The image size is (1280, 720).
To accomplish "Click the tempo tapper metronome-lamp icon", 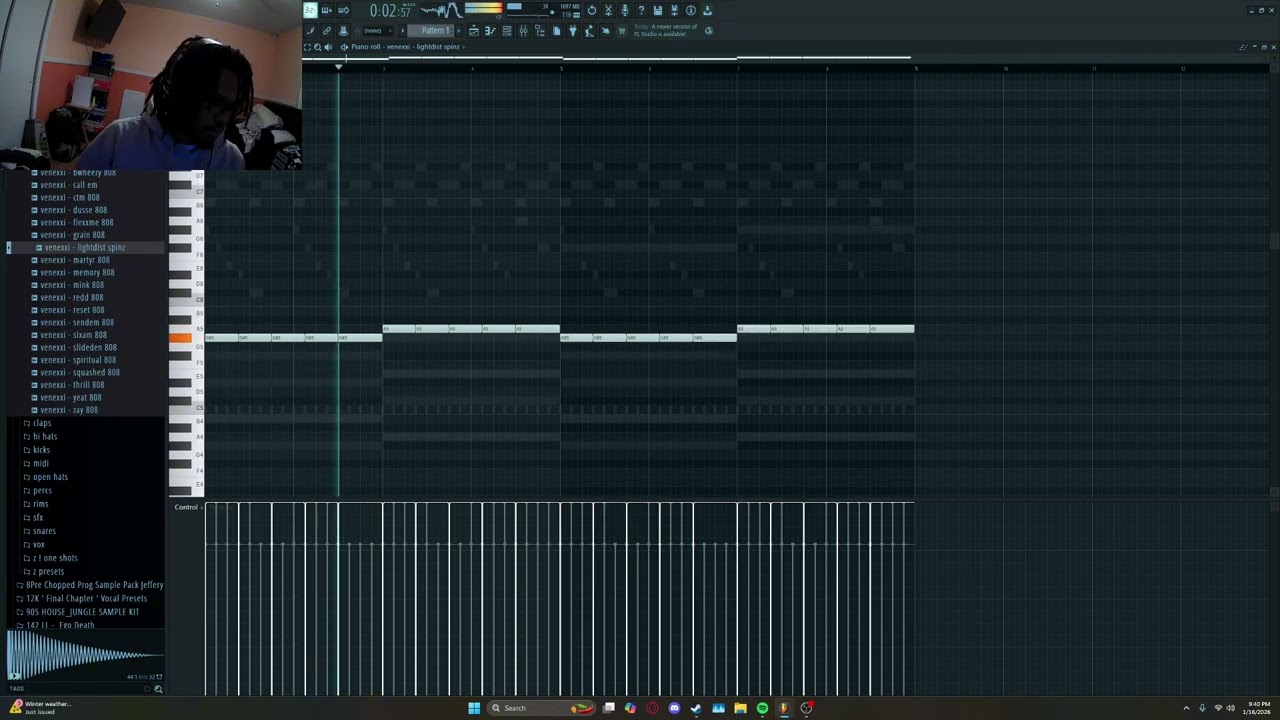I will coord(589,31).
